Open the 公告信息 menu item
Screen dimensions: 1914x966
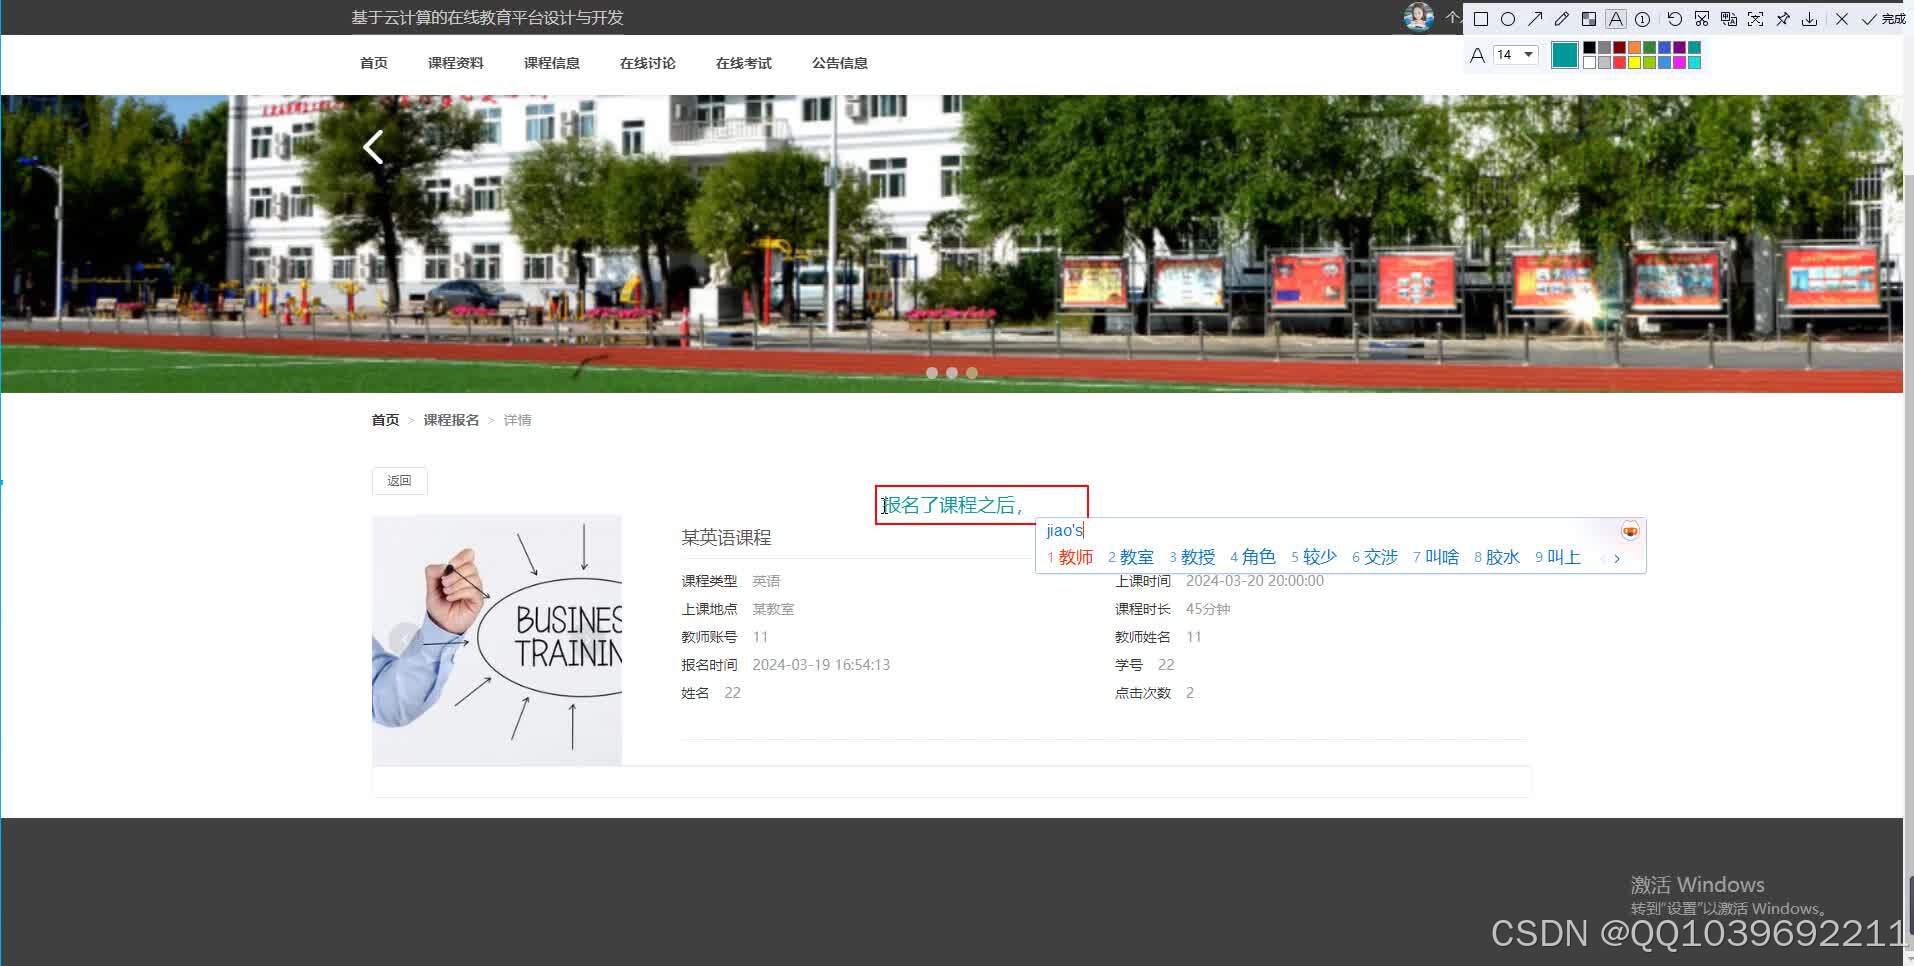pyautogui.click(x=840, y=63)
